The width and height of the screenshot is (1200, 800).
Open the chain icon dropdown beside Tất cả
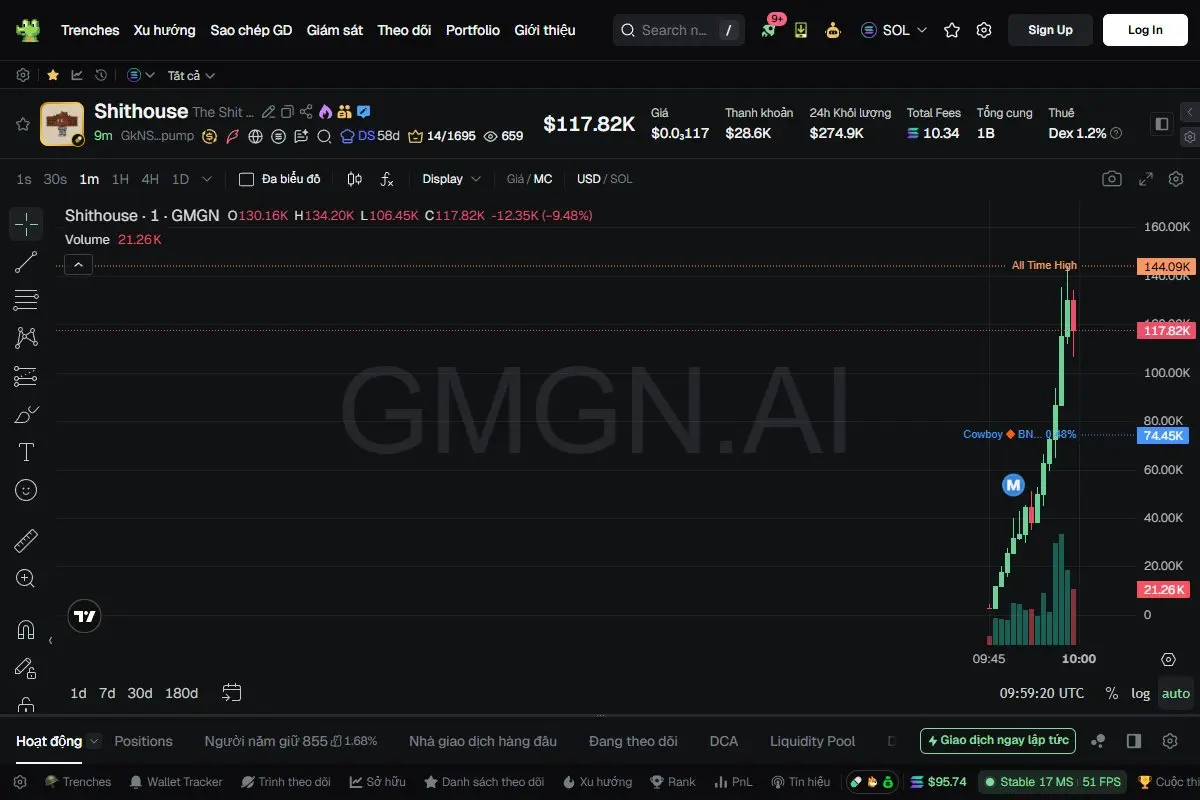[141, 75]
